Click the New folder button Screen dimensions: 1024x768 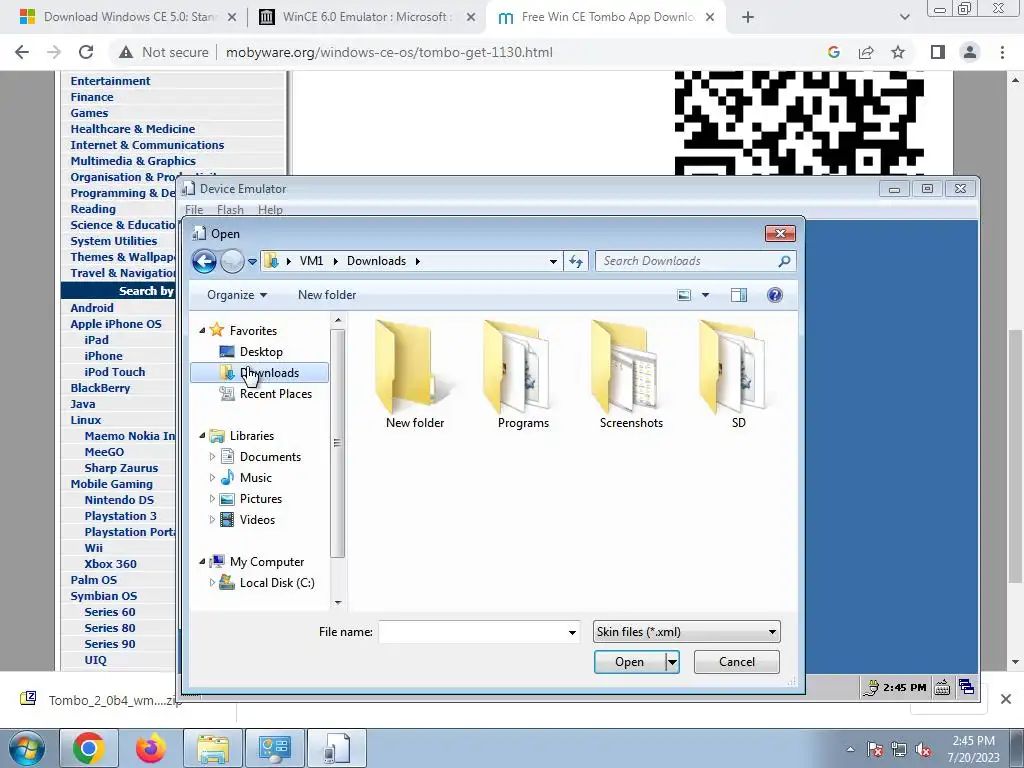point(327,295)
